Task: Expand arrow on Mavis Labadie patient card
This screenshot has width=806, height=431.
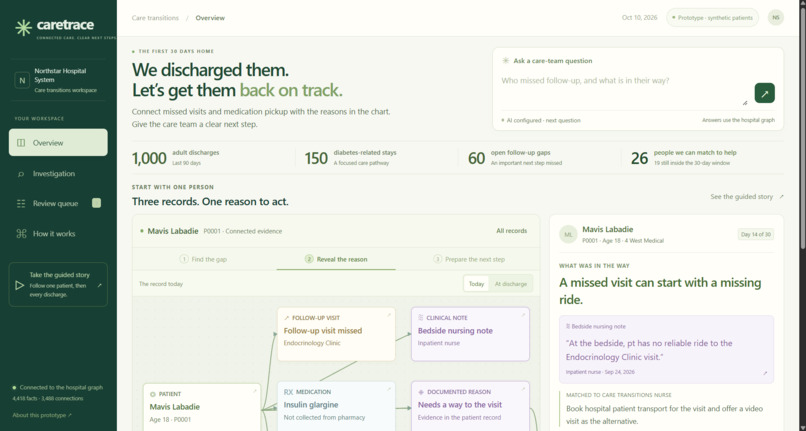Action: click(254, 391)
